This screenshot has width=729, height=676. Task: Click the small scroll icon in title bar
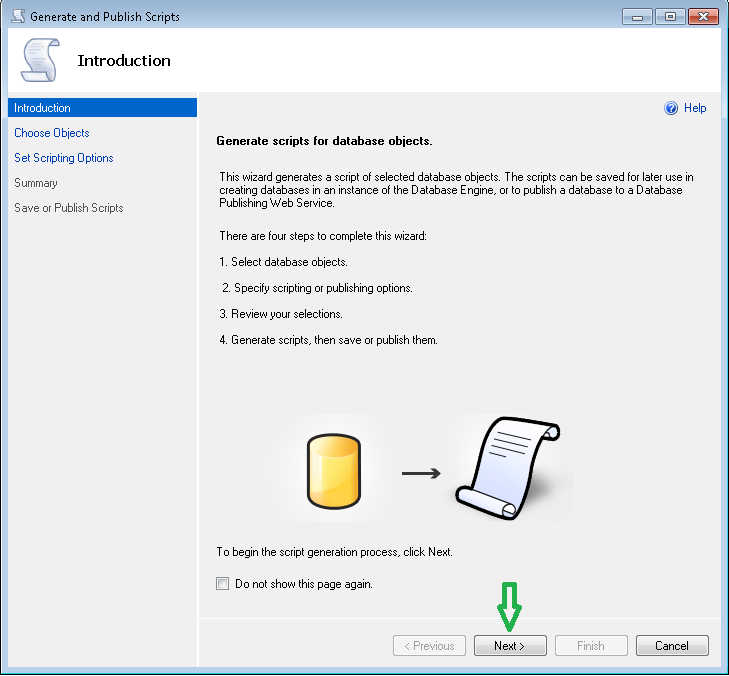point(17,17)
